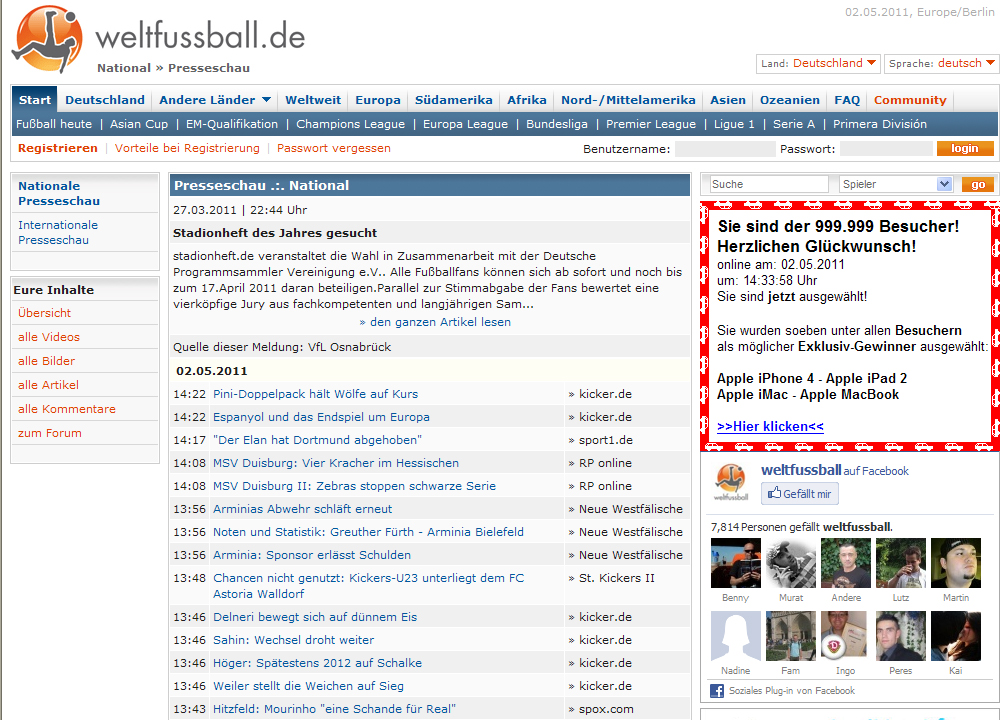Click Ingo's Facebook profile picture

(845, 636)
